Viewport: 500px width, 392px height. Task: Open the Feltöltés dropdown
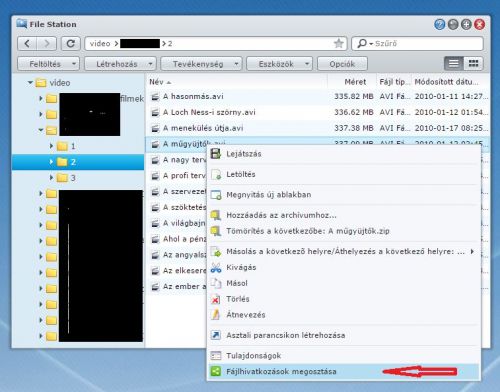[48, 64]
